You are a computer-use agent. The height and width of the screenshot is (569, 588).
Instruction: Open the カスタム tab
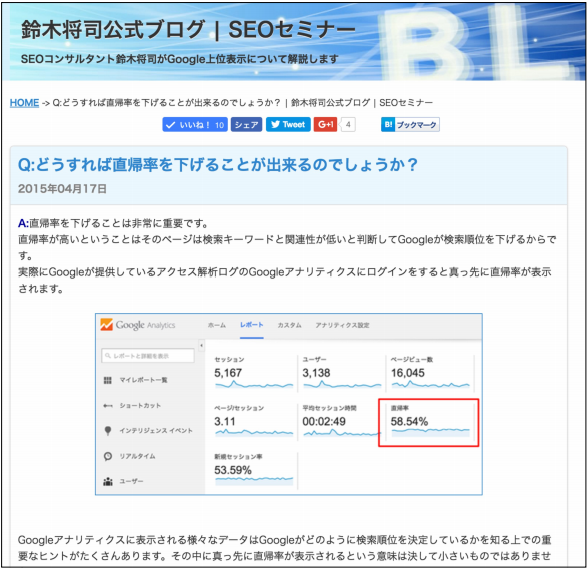coord(289,325)
